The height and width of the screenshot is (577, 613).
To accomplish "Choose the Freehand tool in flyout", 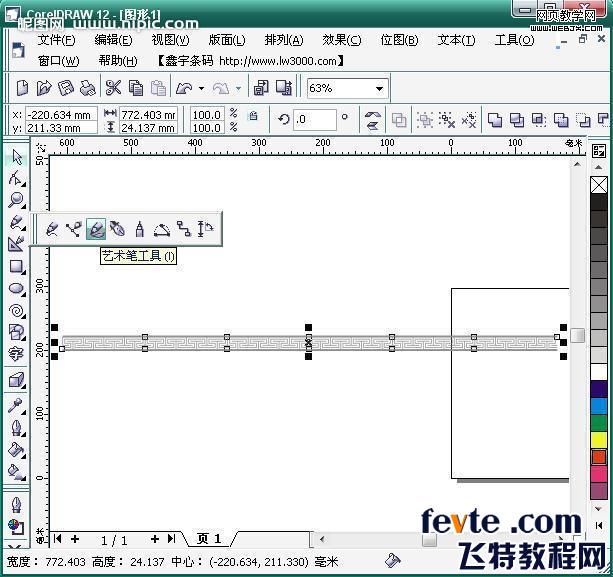I will (x=52, y=229).
